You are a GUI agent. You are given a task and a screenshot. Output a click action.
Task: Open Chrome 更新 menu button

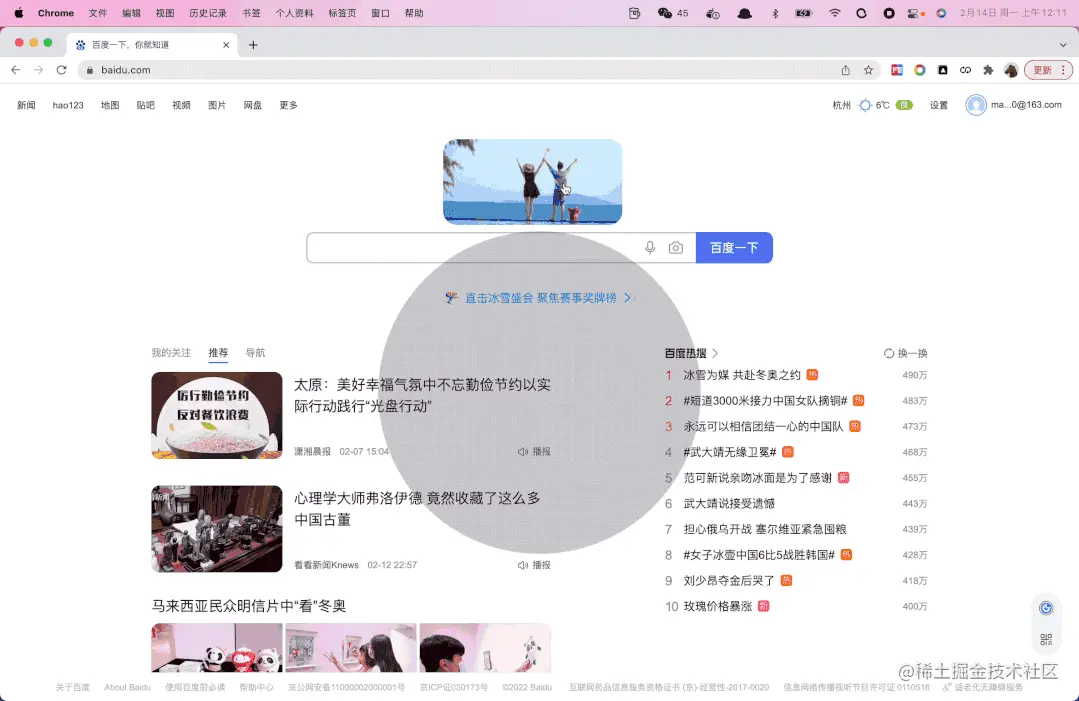1049,70
